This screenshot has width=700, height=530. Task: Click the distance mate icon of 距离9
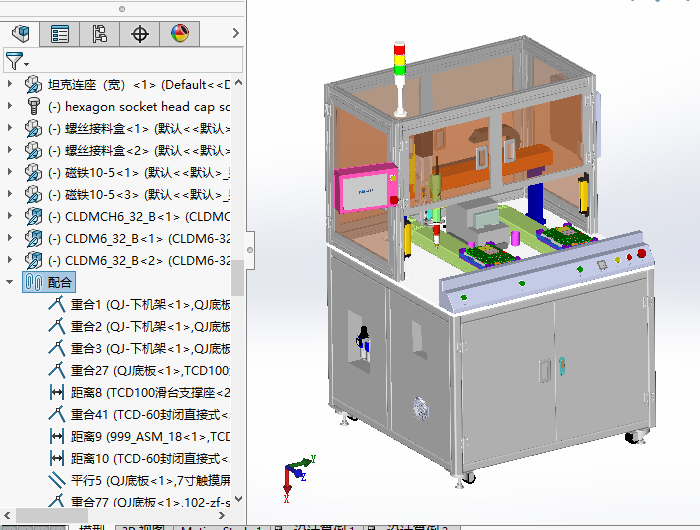[57, 436]
